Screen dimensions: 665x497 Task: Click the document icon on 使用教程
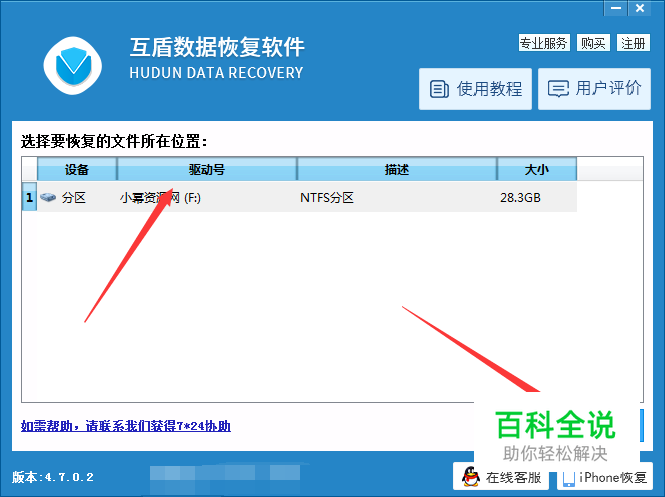[x=439, y=89]
